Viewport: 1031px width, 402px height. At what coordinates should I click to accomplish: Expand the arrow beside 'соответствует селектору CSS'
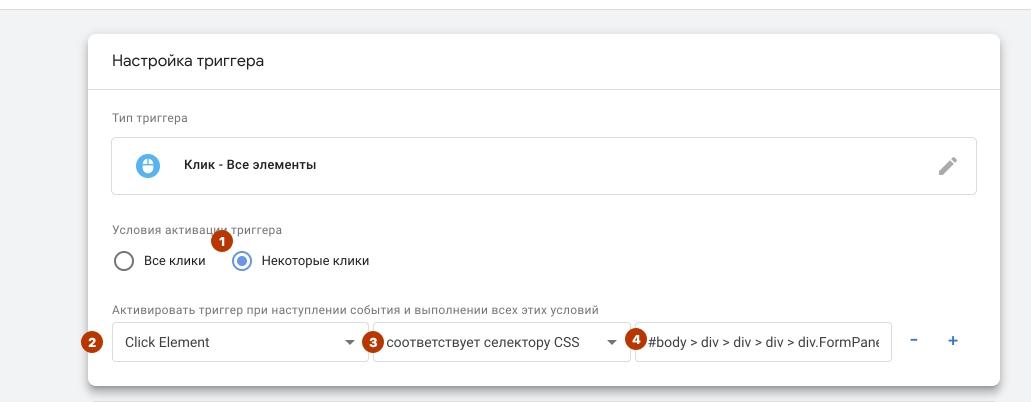point(611,343)
